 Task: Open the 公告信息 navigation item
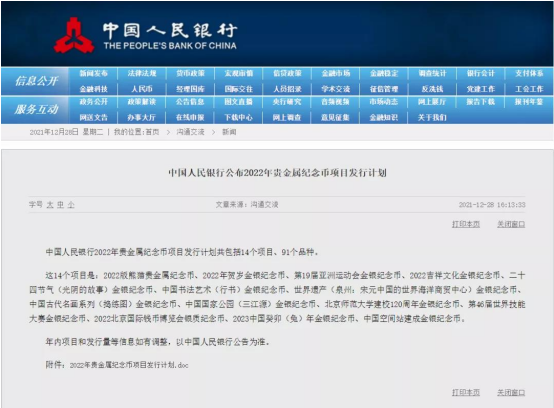click(190, 102)
